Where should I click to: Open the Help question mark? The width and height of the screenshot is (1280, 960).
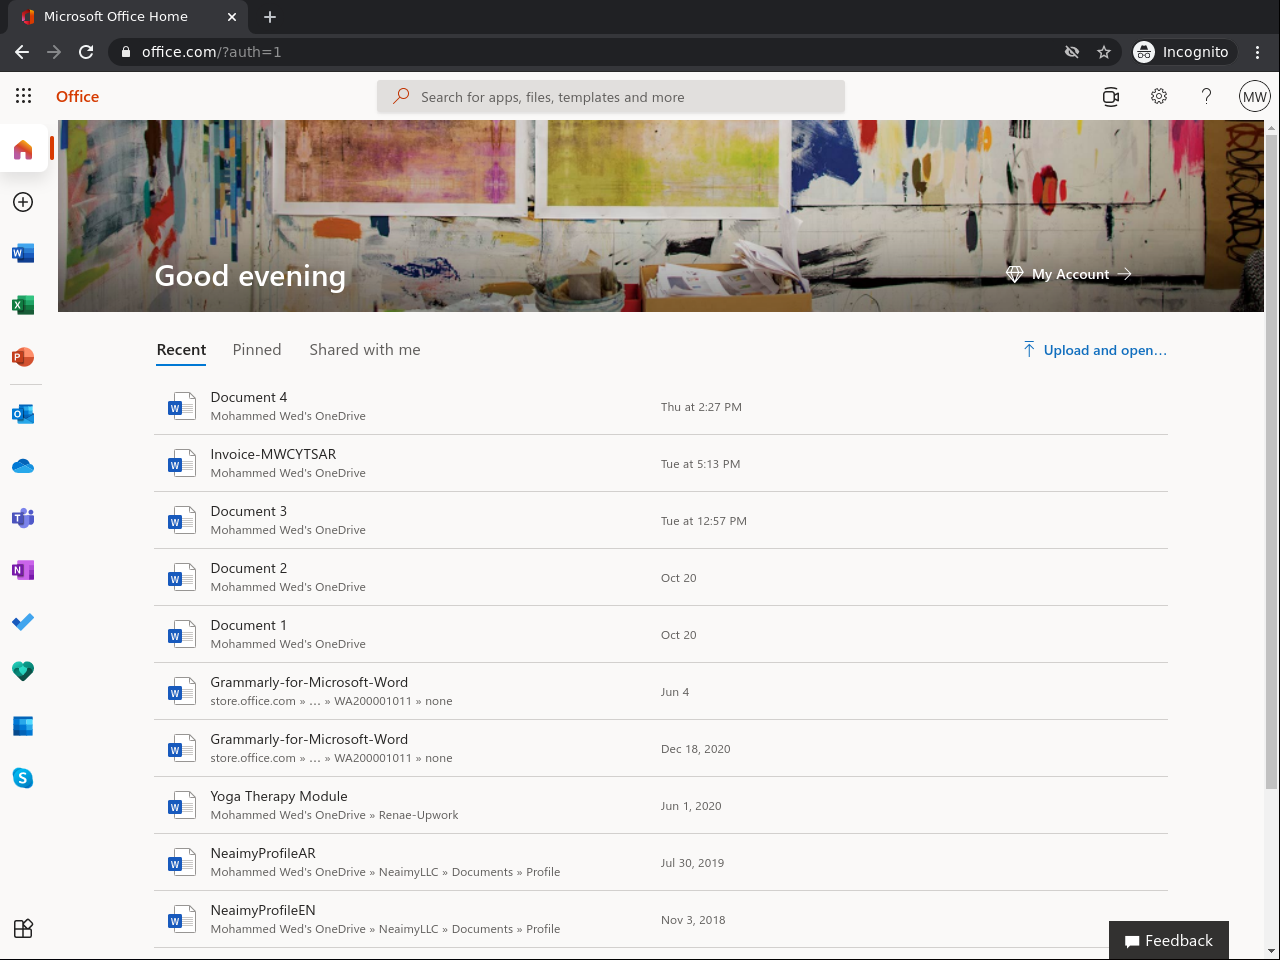1207,96
